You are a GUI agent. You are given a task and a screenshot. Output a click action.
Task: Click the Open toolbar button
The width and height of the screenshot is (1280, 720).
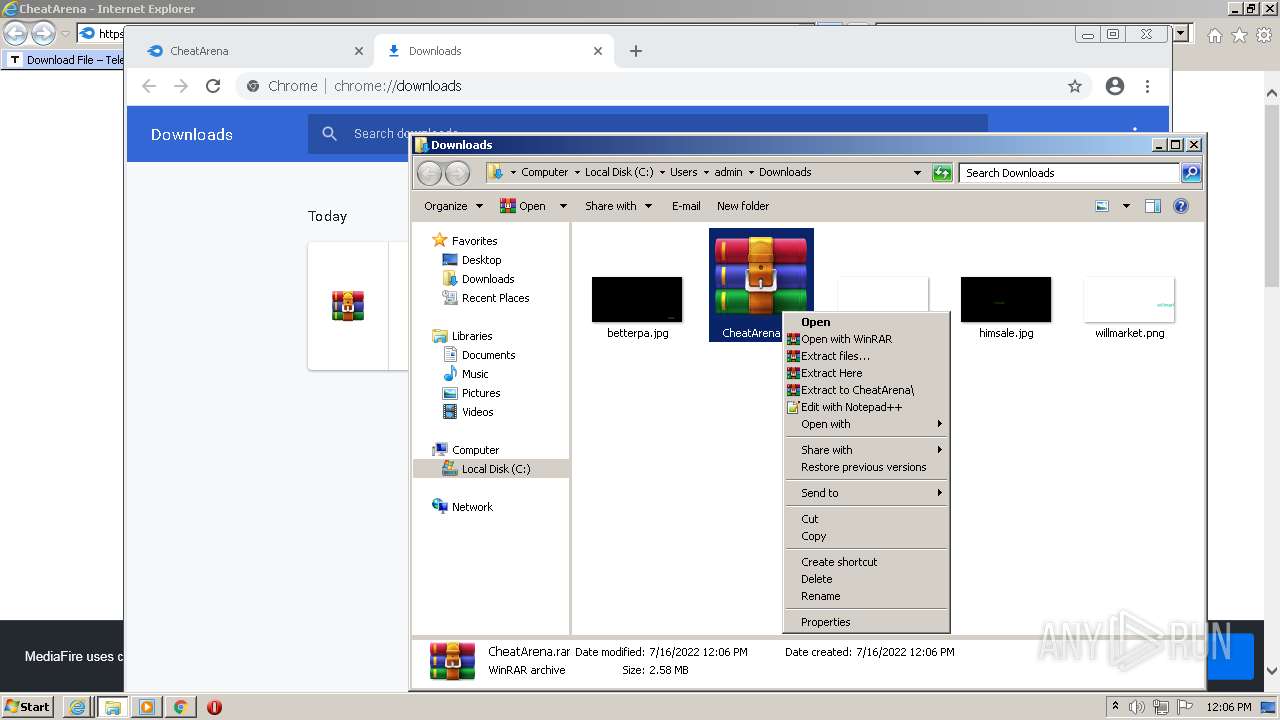tap(523, 206)
